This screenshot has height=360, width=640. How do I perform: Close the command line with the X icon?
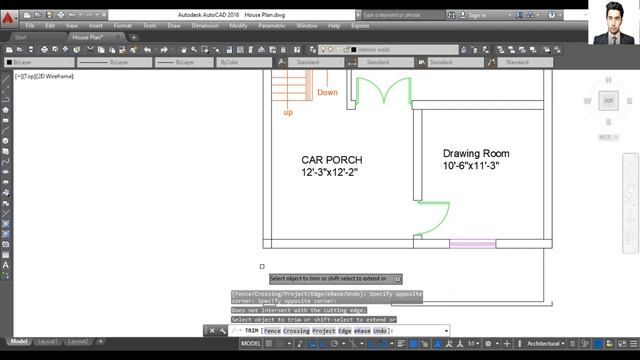pyautogui.click(x=212, y=331)
